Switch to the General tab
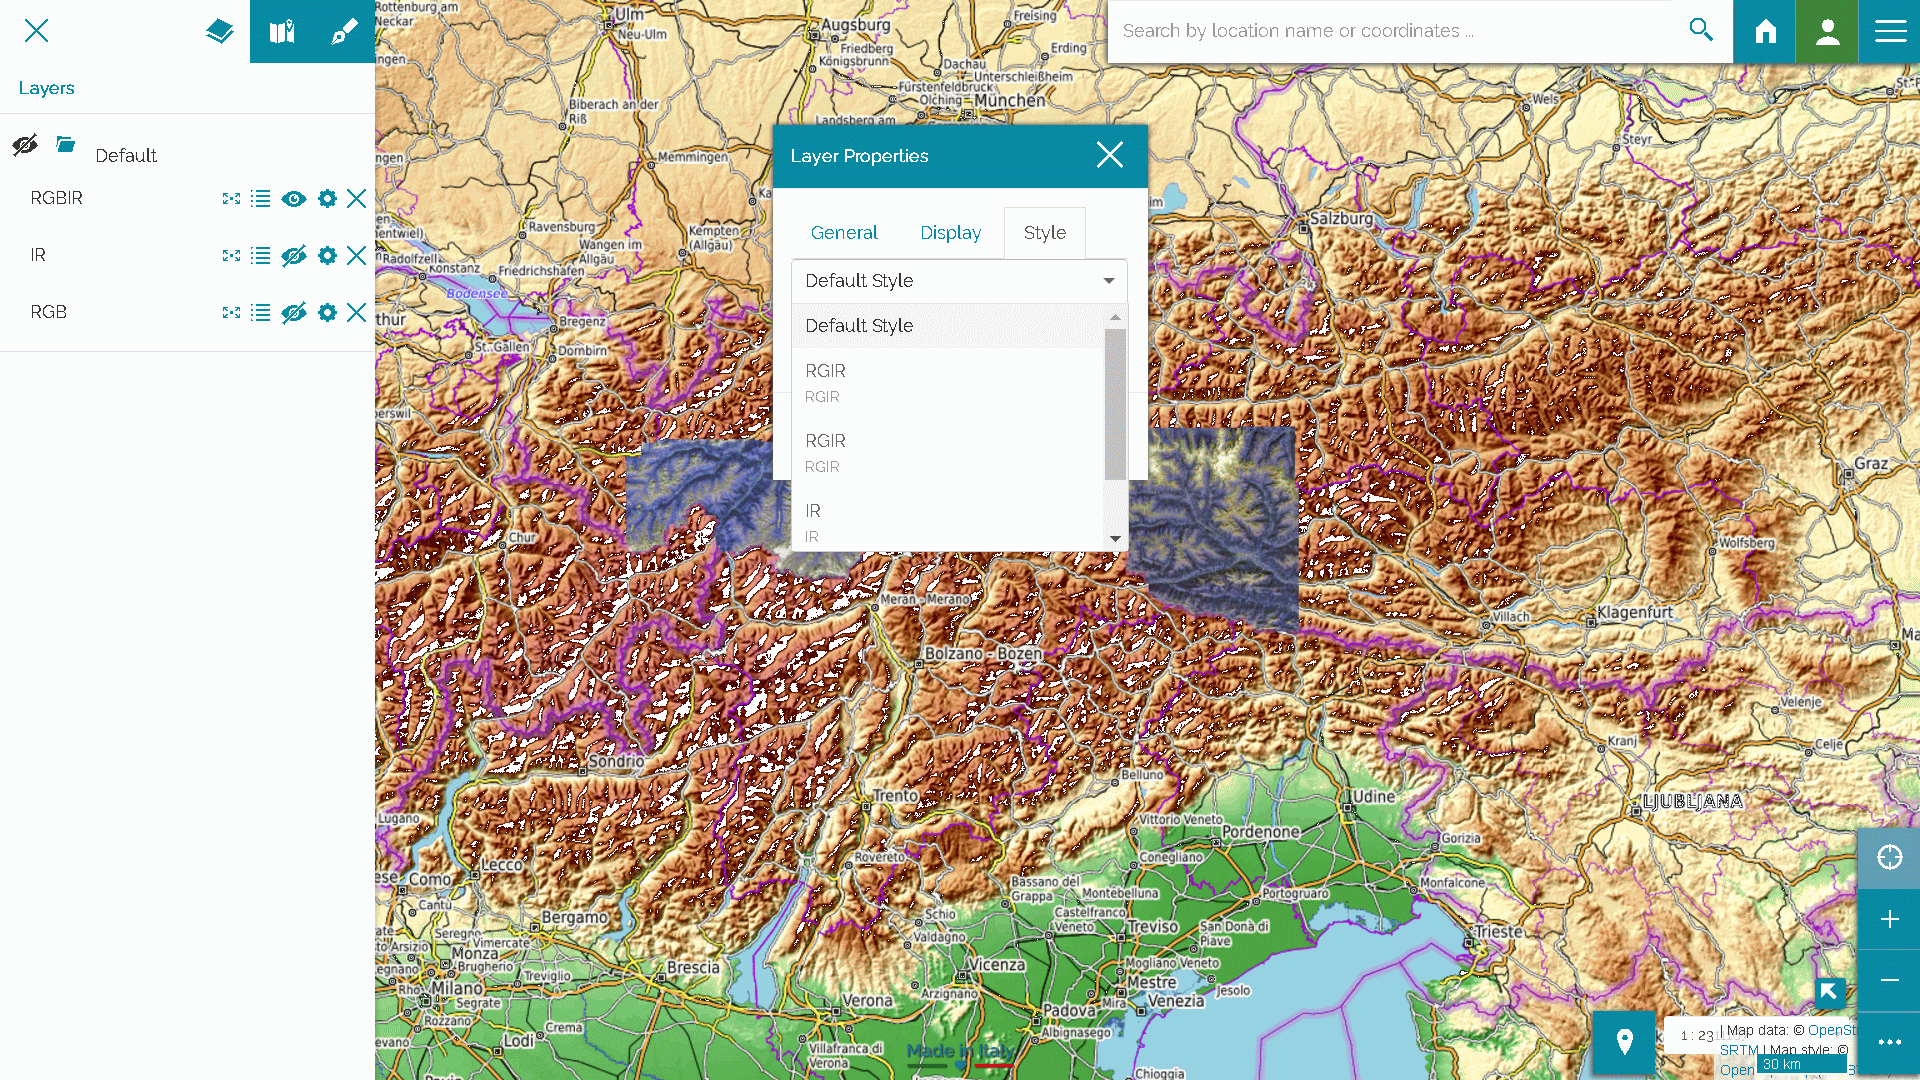Image resolution: width=1920 pixels, height=1080 pixels. [x=843, y=233]
